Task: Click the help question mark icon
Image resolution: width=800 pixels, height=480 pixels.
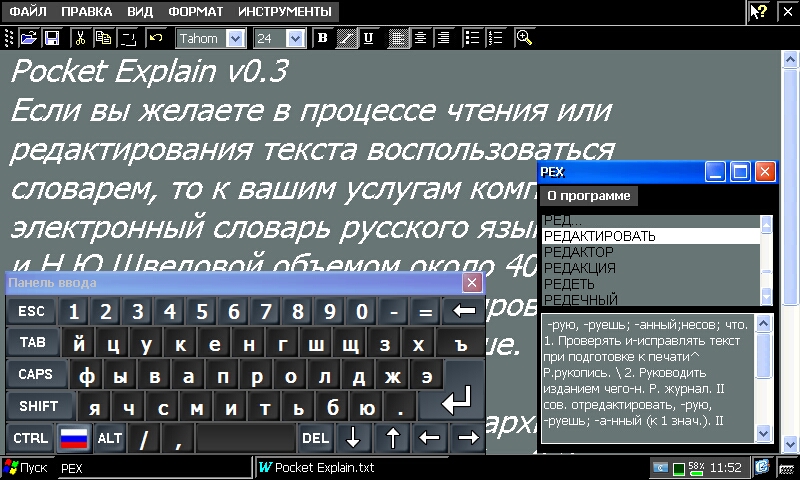Action: (x=759, y=11)
